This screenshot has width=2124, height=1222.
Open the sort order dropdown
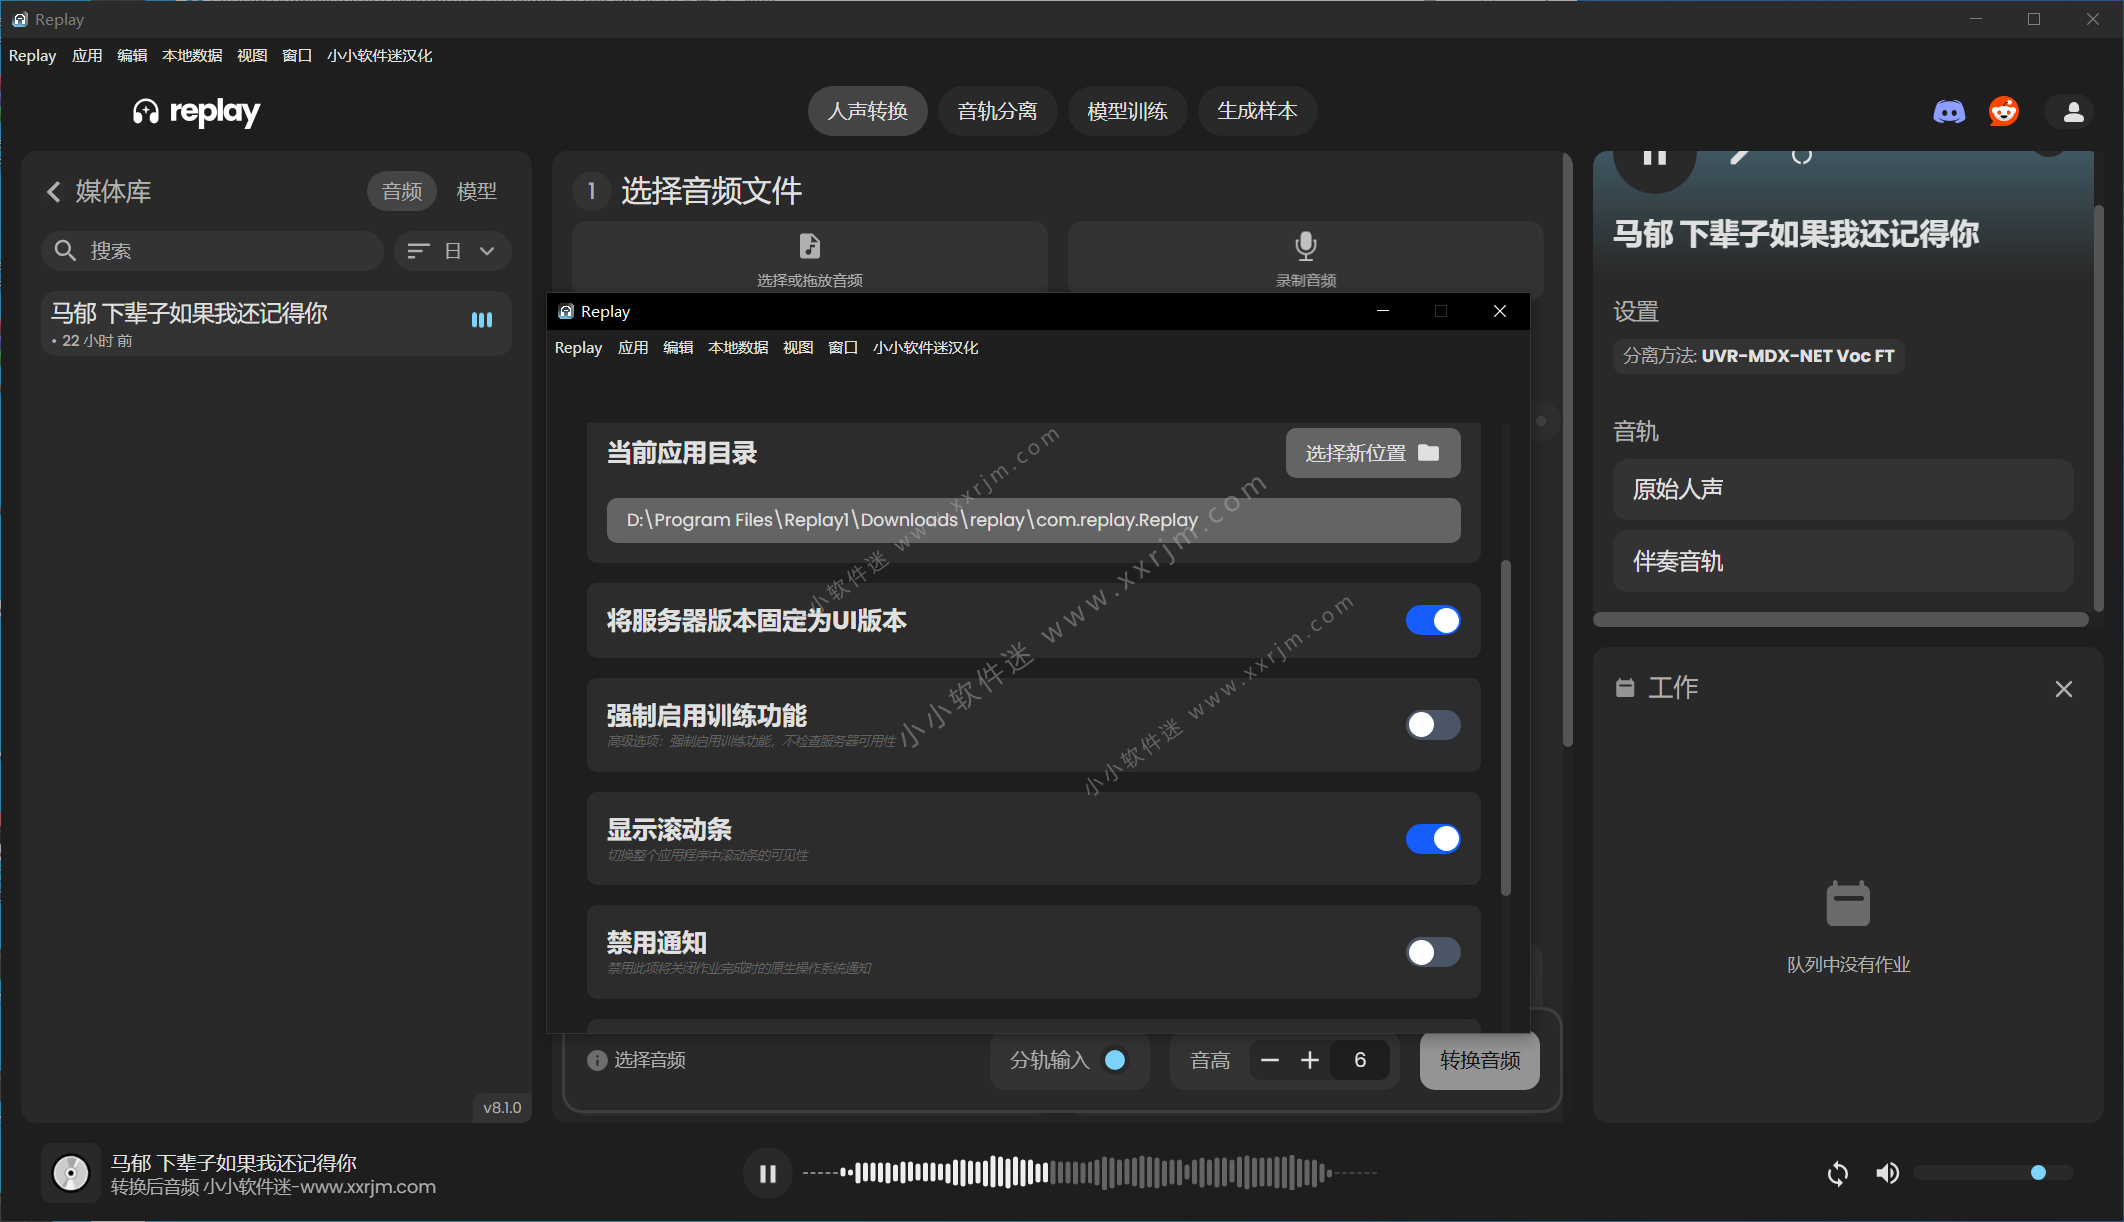(x=453, y=251)
